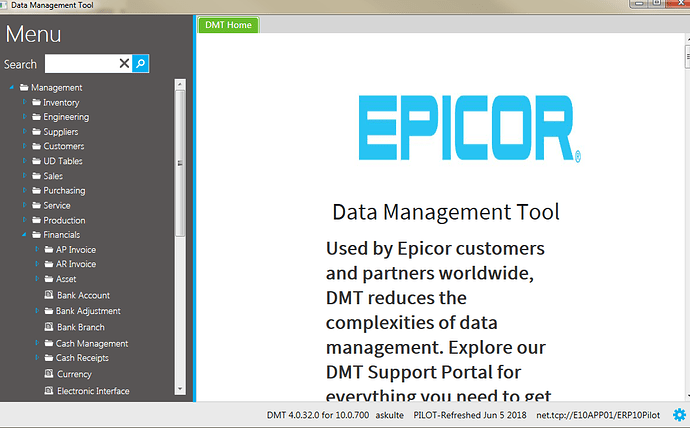This screenshot has width=690, height=428.
Task: Click the menu tree scrollbar down arrow
Action: point(180,389)
